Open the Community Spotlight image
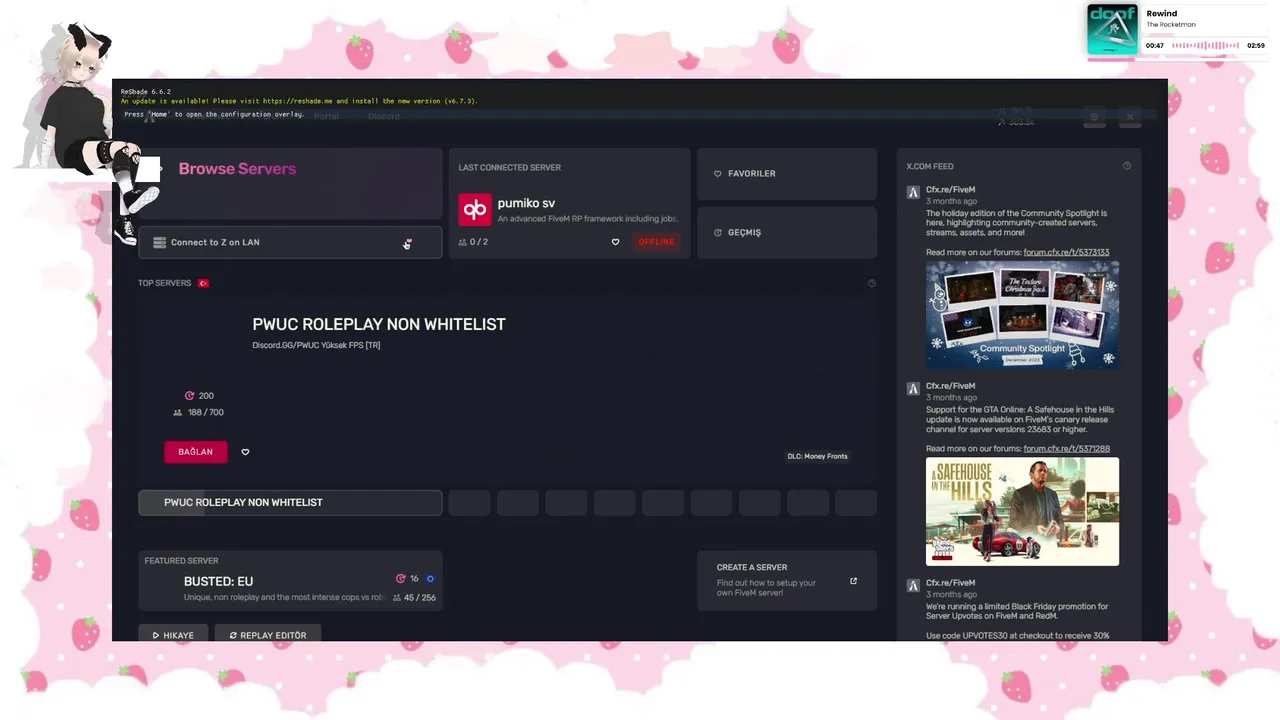1280x720 pixels. coord(1022,315)
